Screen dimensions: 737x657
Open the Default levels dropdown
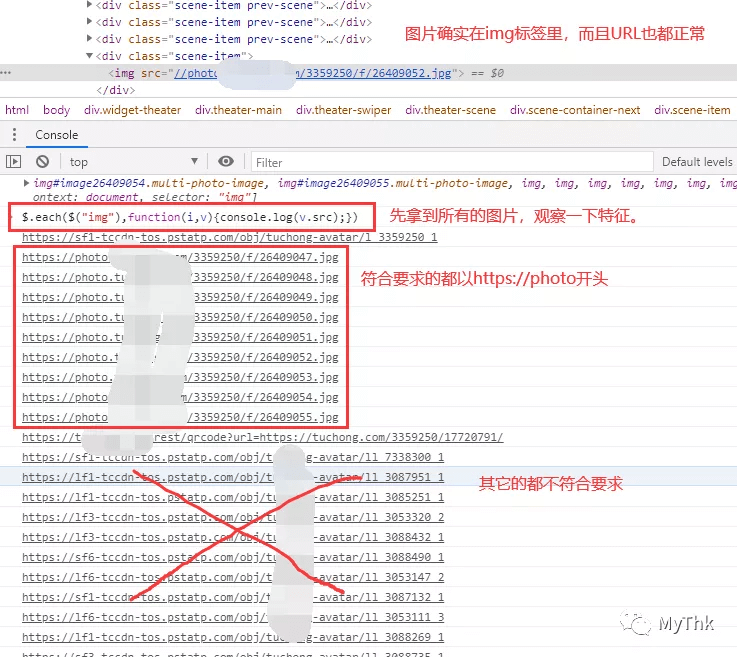(698, 162)
